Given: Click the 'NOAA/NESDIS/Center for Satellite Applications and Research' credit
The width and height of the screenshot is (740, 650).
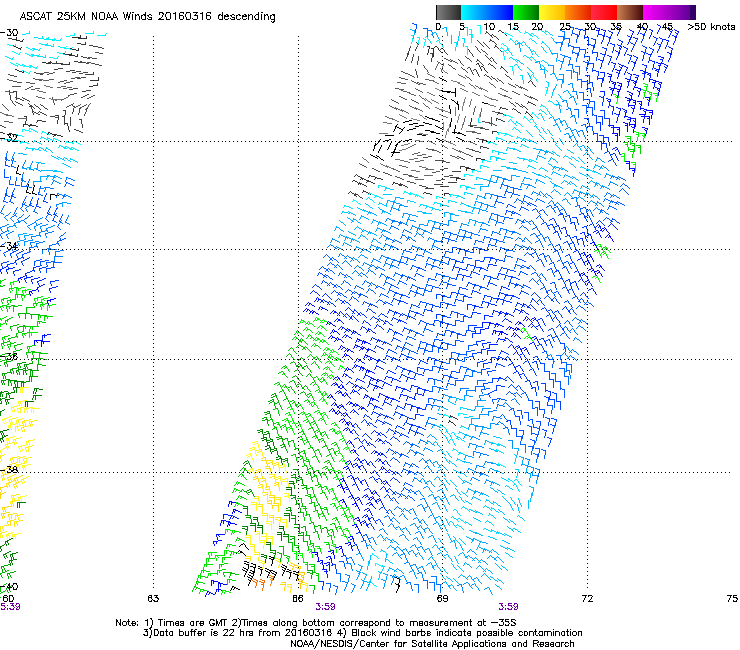Looking at the screenshot, I should tap(432, 644).
